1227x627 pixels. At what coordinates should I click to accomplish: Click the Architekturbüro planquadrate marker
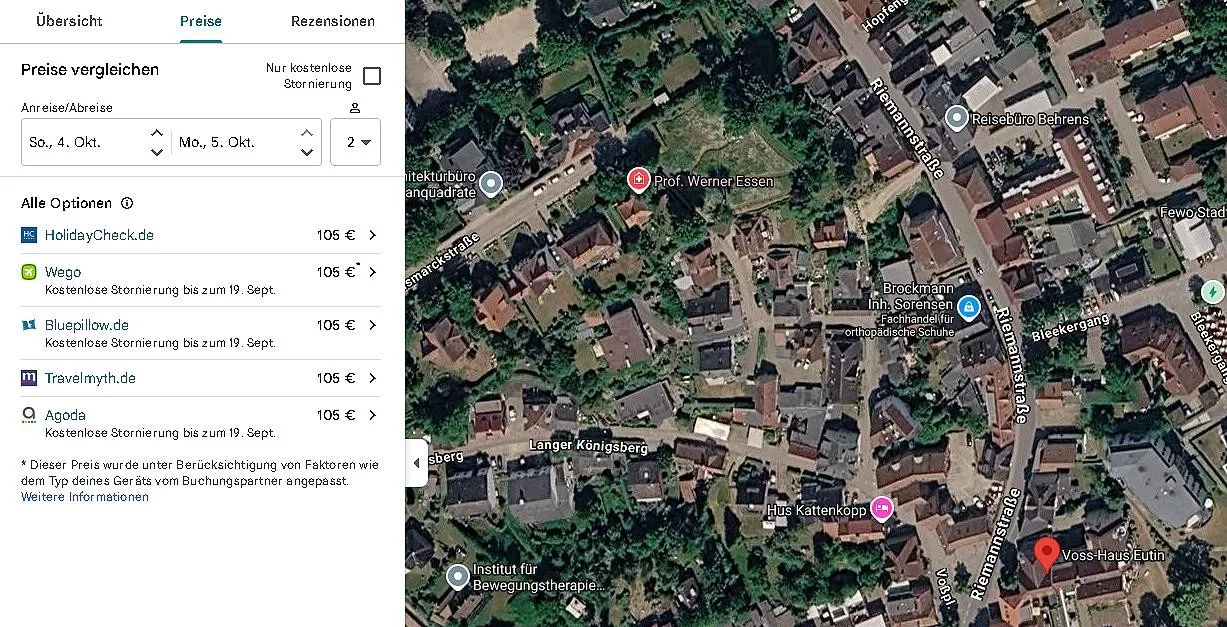tap(491, 184)
